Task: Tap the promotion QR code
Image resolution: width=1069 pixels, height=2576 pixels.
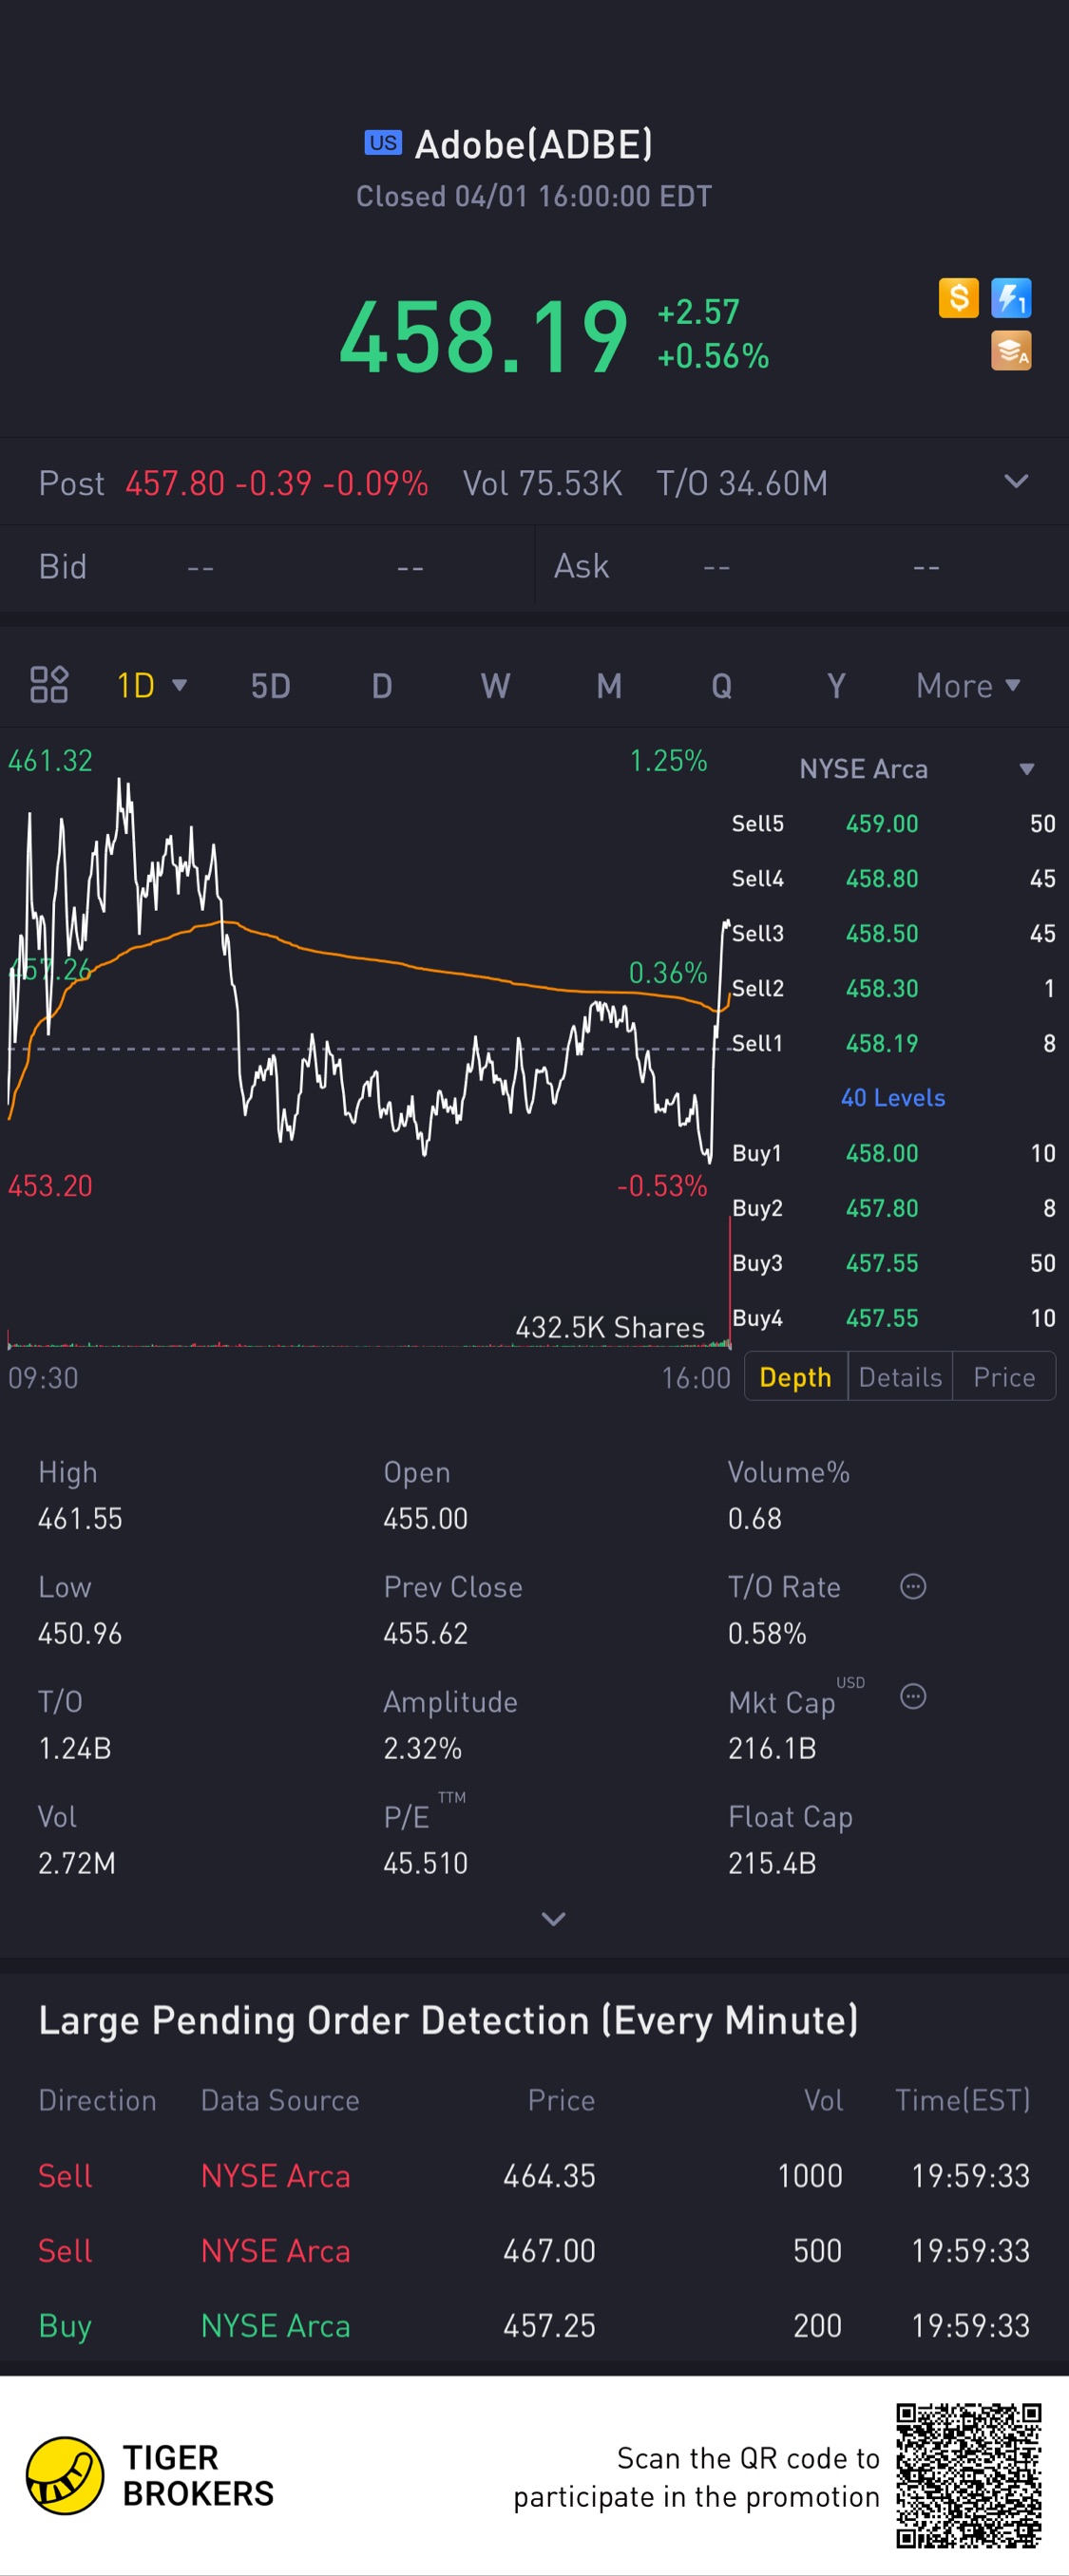Action: click(969, 2476)
